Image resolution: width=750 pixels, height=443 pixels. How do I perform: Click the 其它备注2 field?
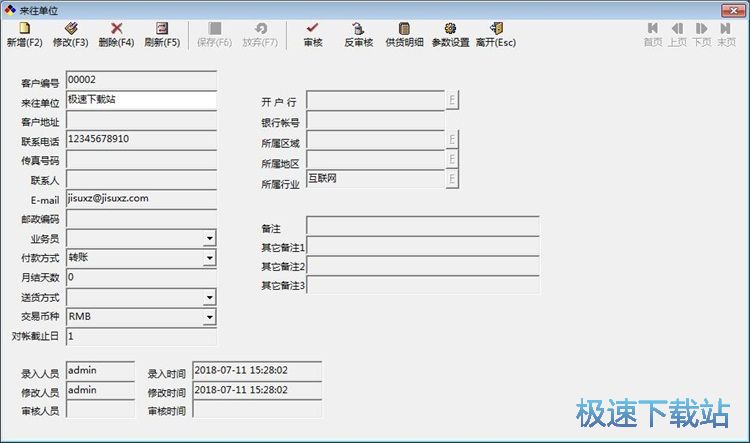[x=423, y=266]
